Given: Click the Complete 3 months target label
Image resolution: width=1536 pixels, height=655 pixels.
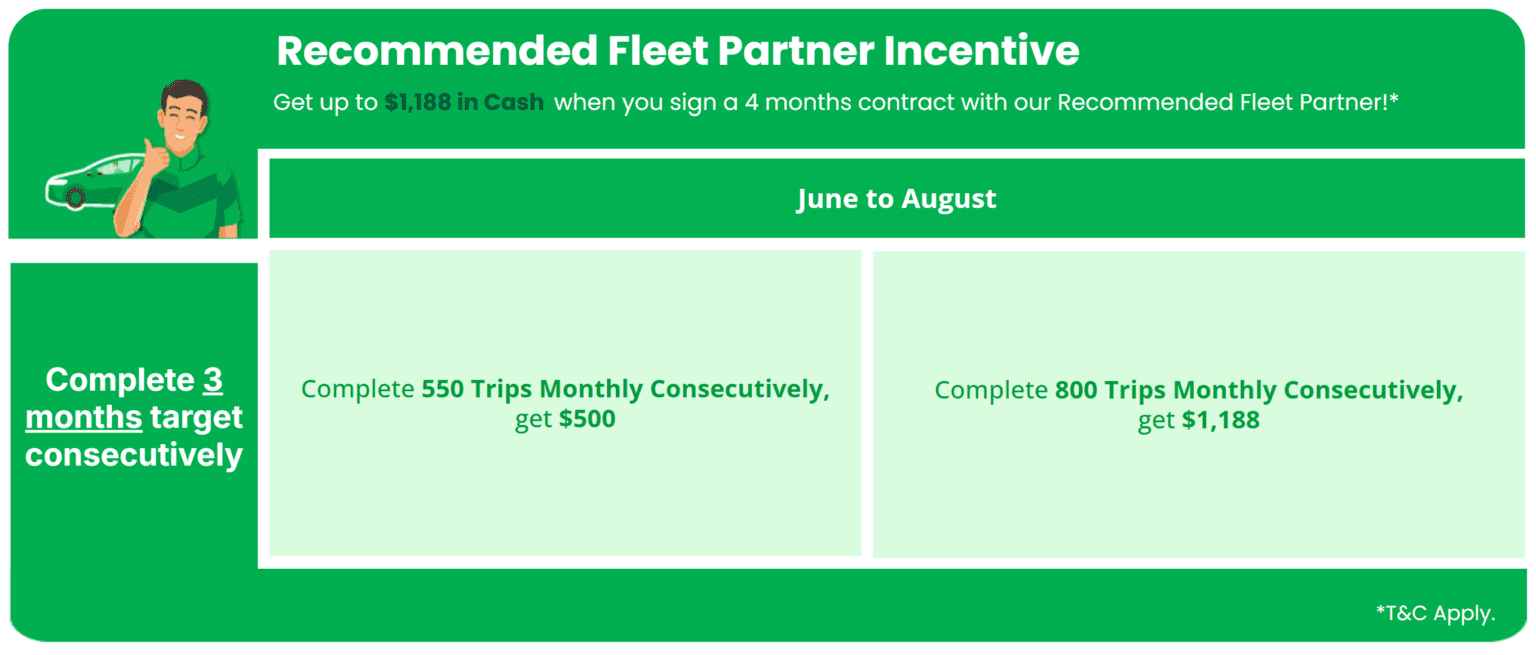Looking at the screenshot, I should 134,417.
